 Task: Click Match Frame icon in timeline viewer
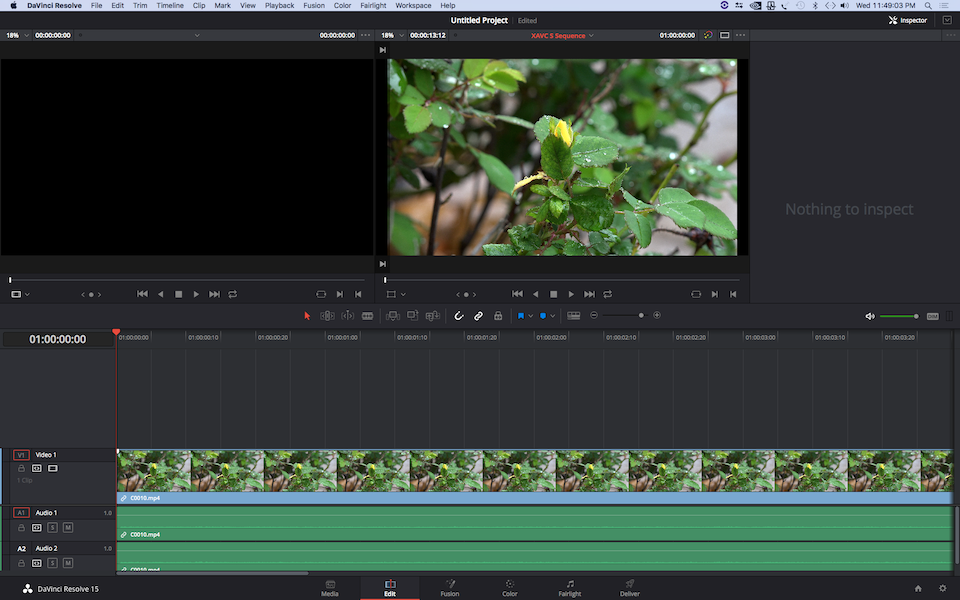tap(696, 294)
